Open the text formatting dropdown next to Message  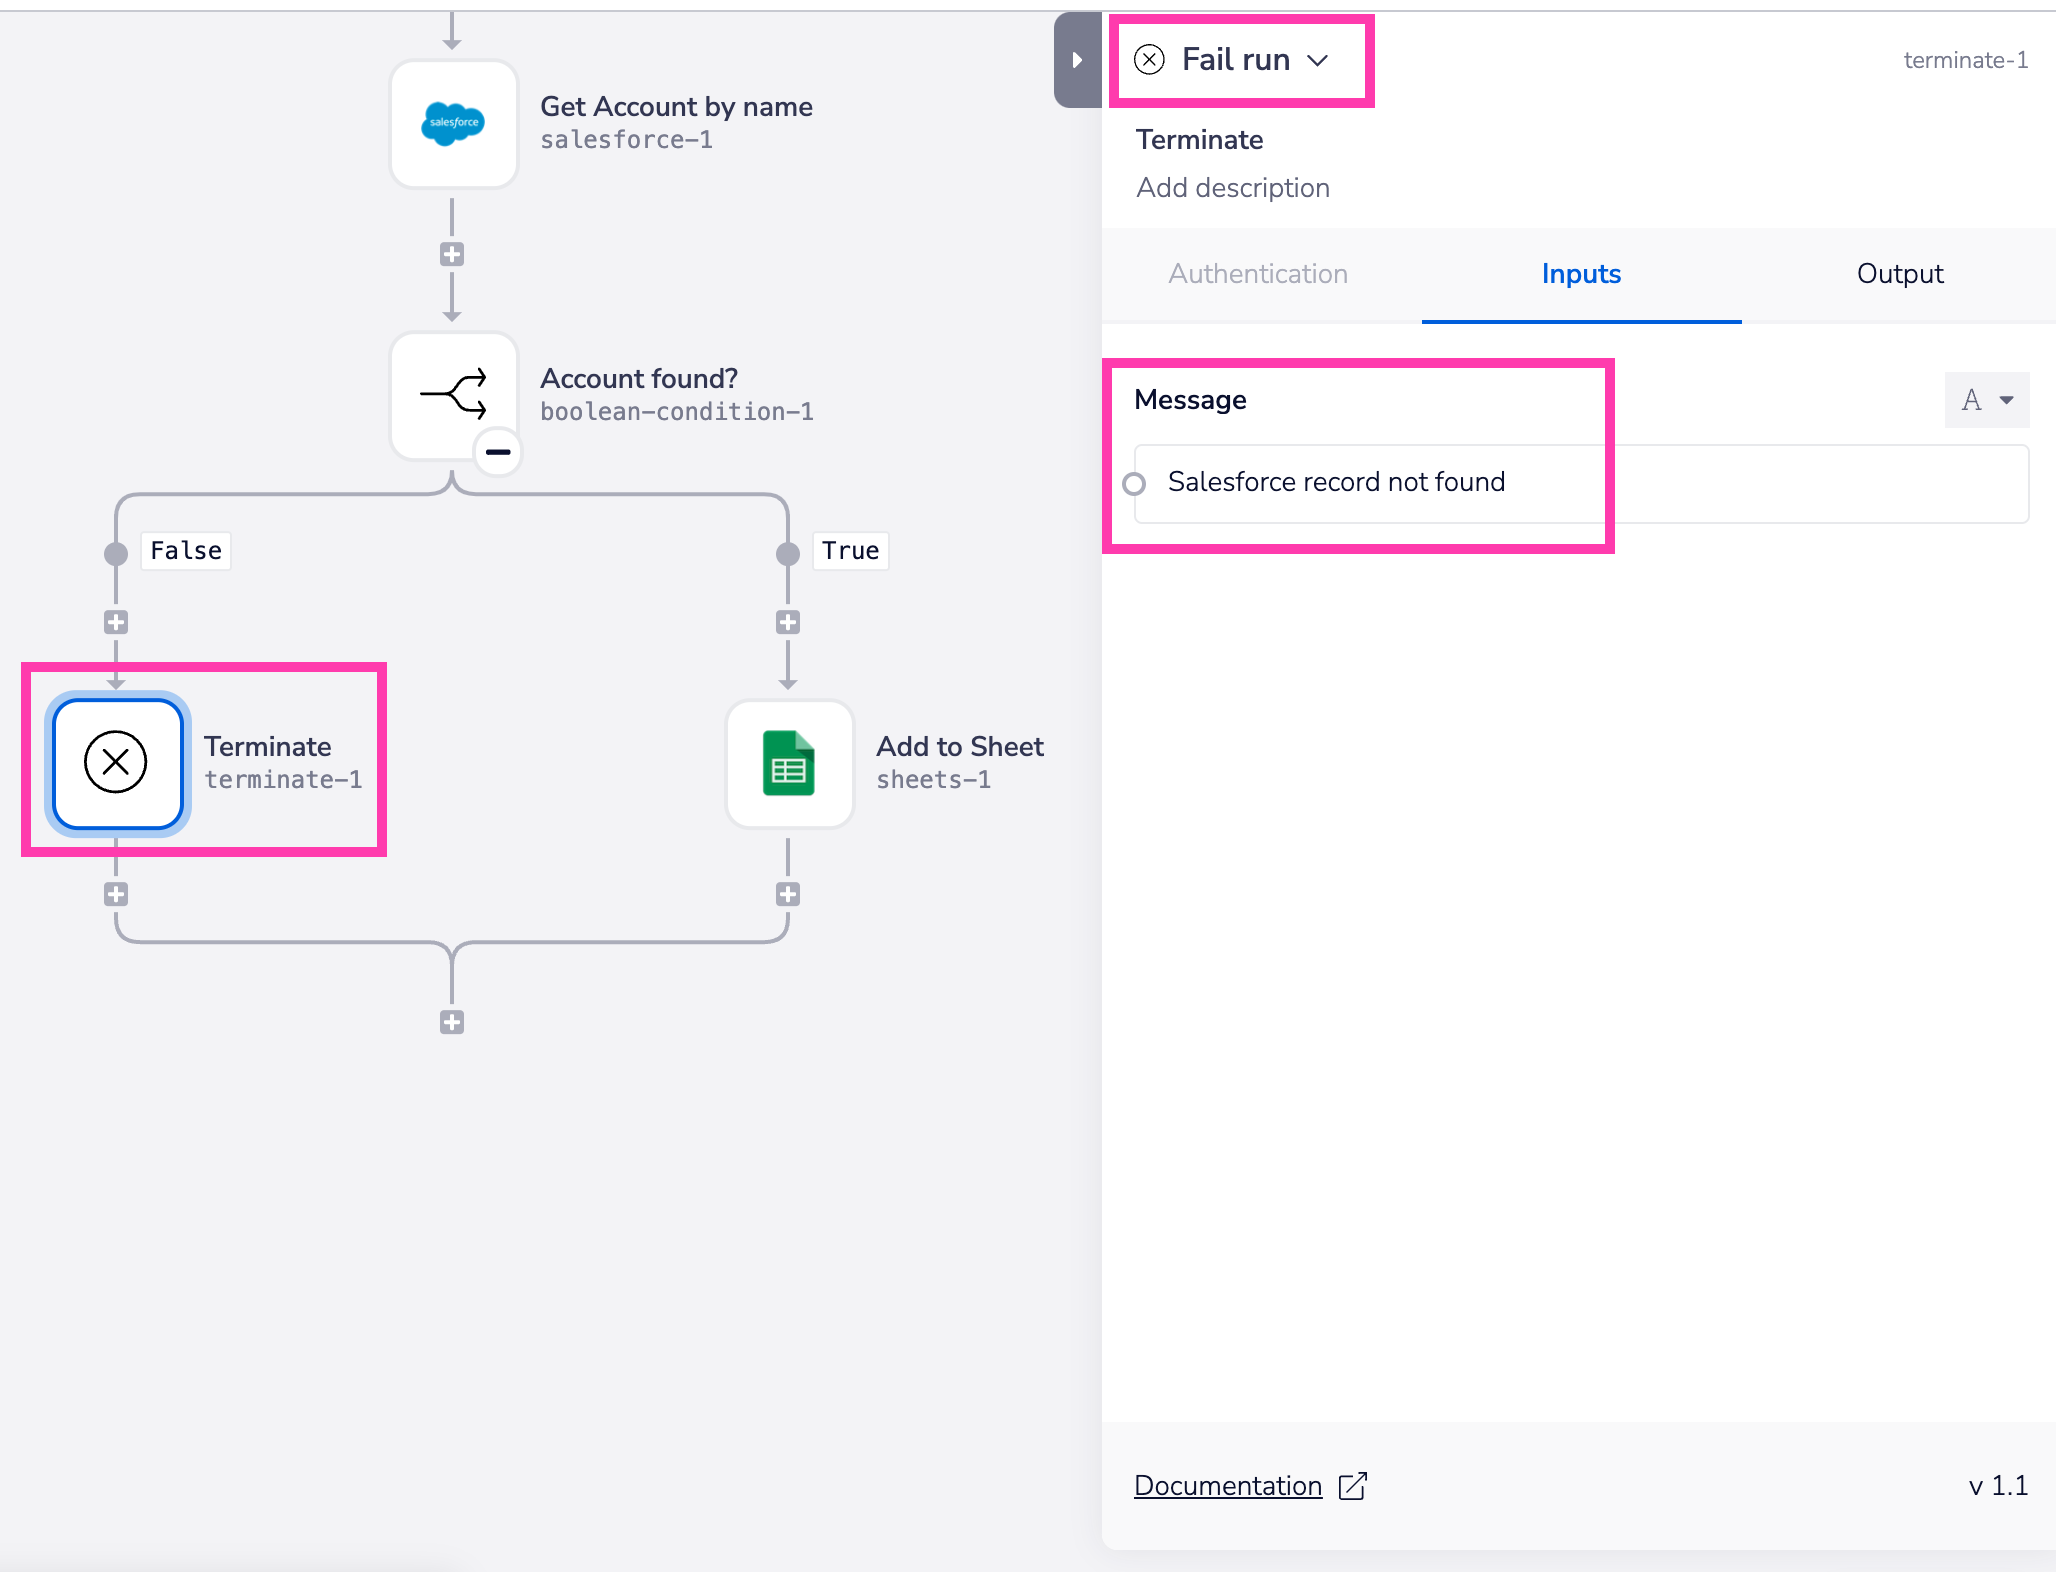(x=1985, y=400)
